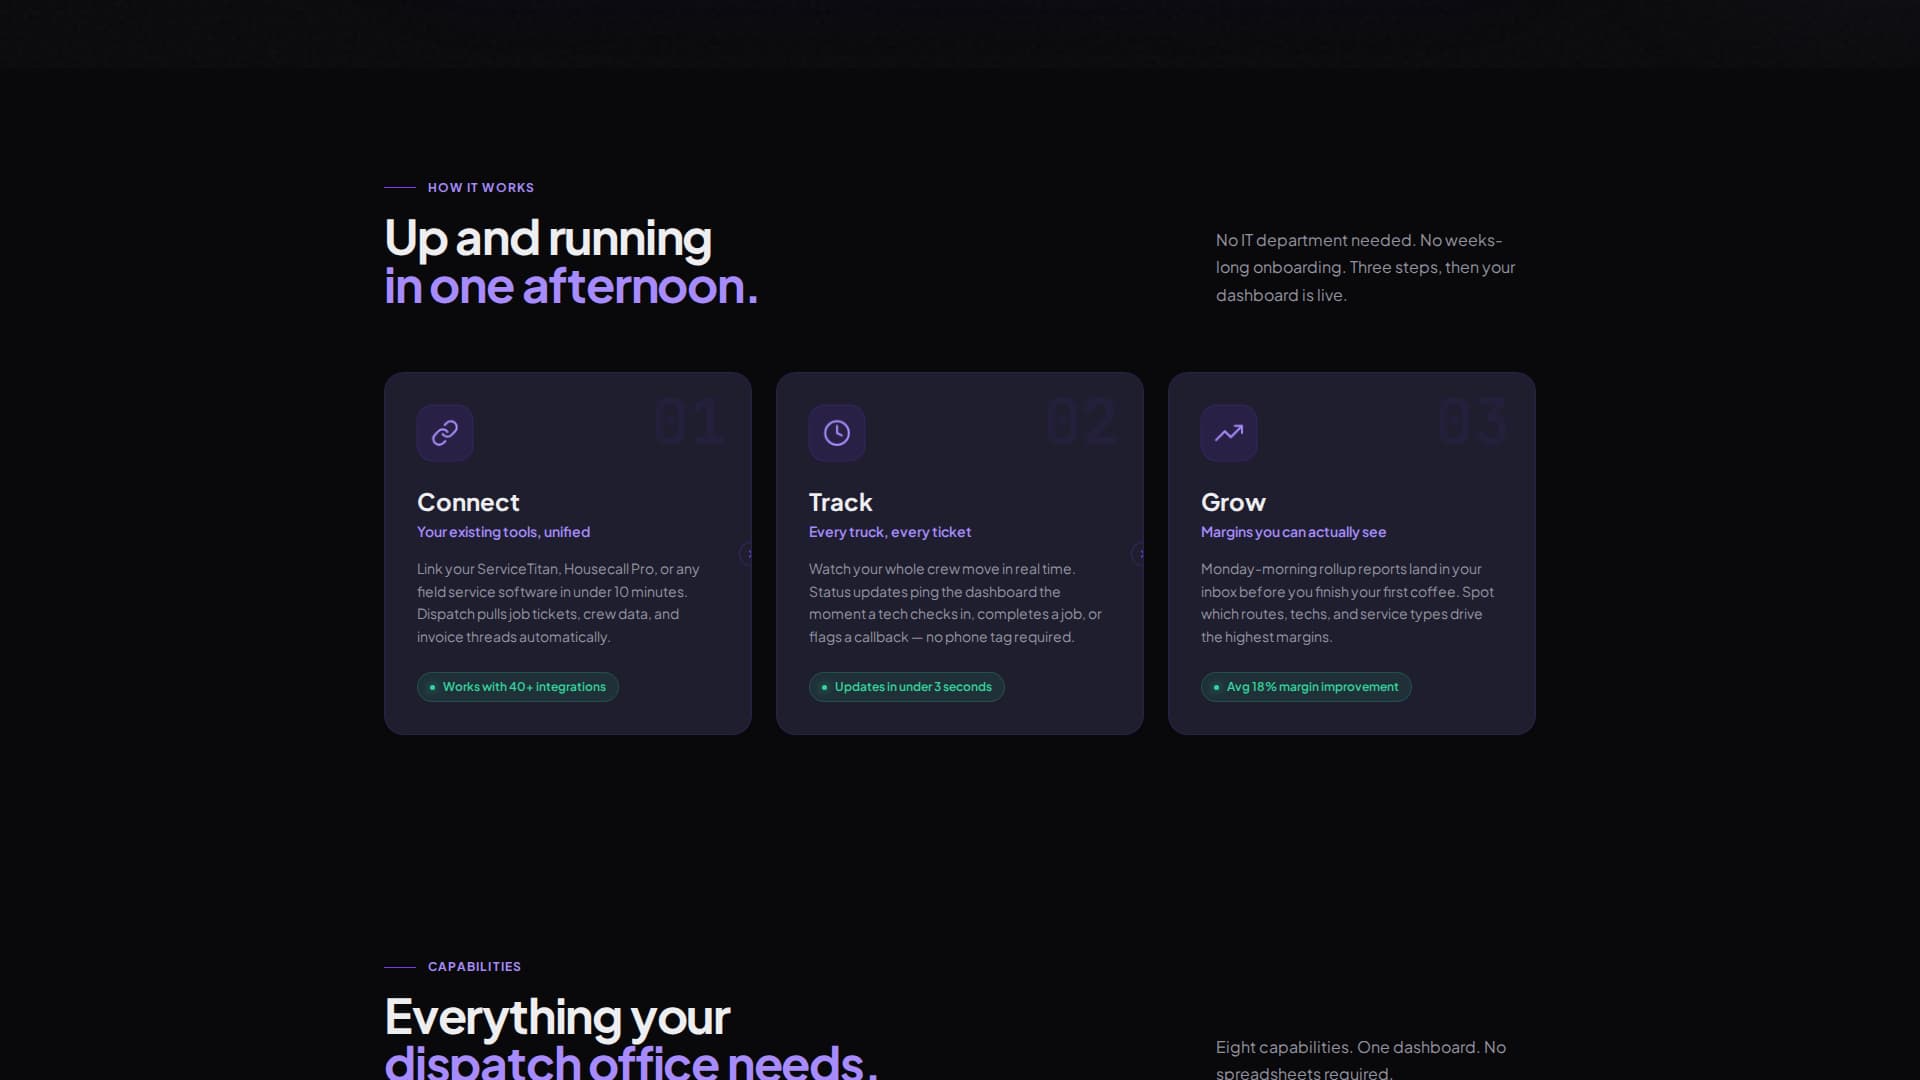Click the 'Up and running' heading line
Screen dimensions: 1920x1080
[548, 239]
